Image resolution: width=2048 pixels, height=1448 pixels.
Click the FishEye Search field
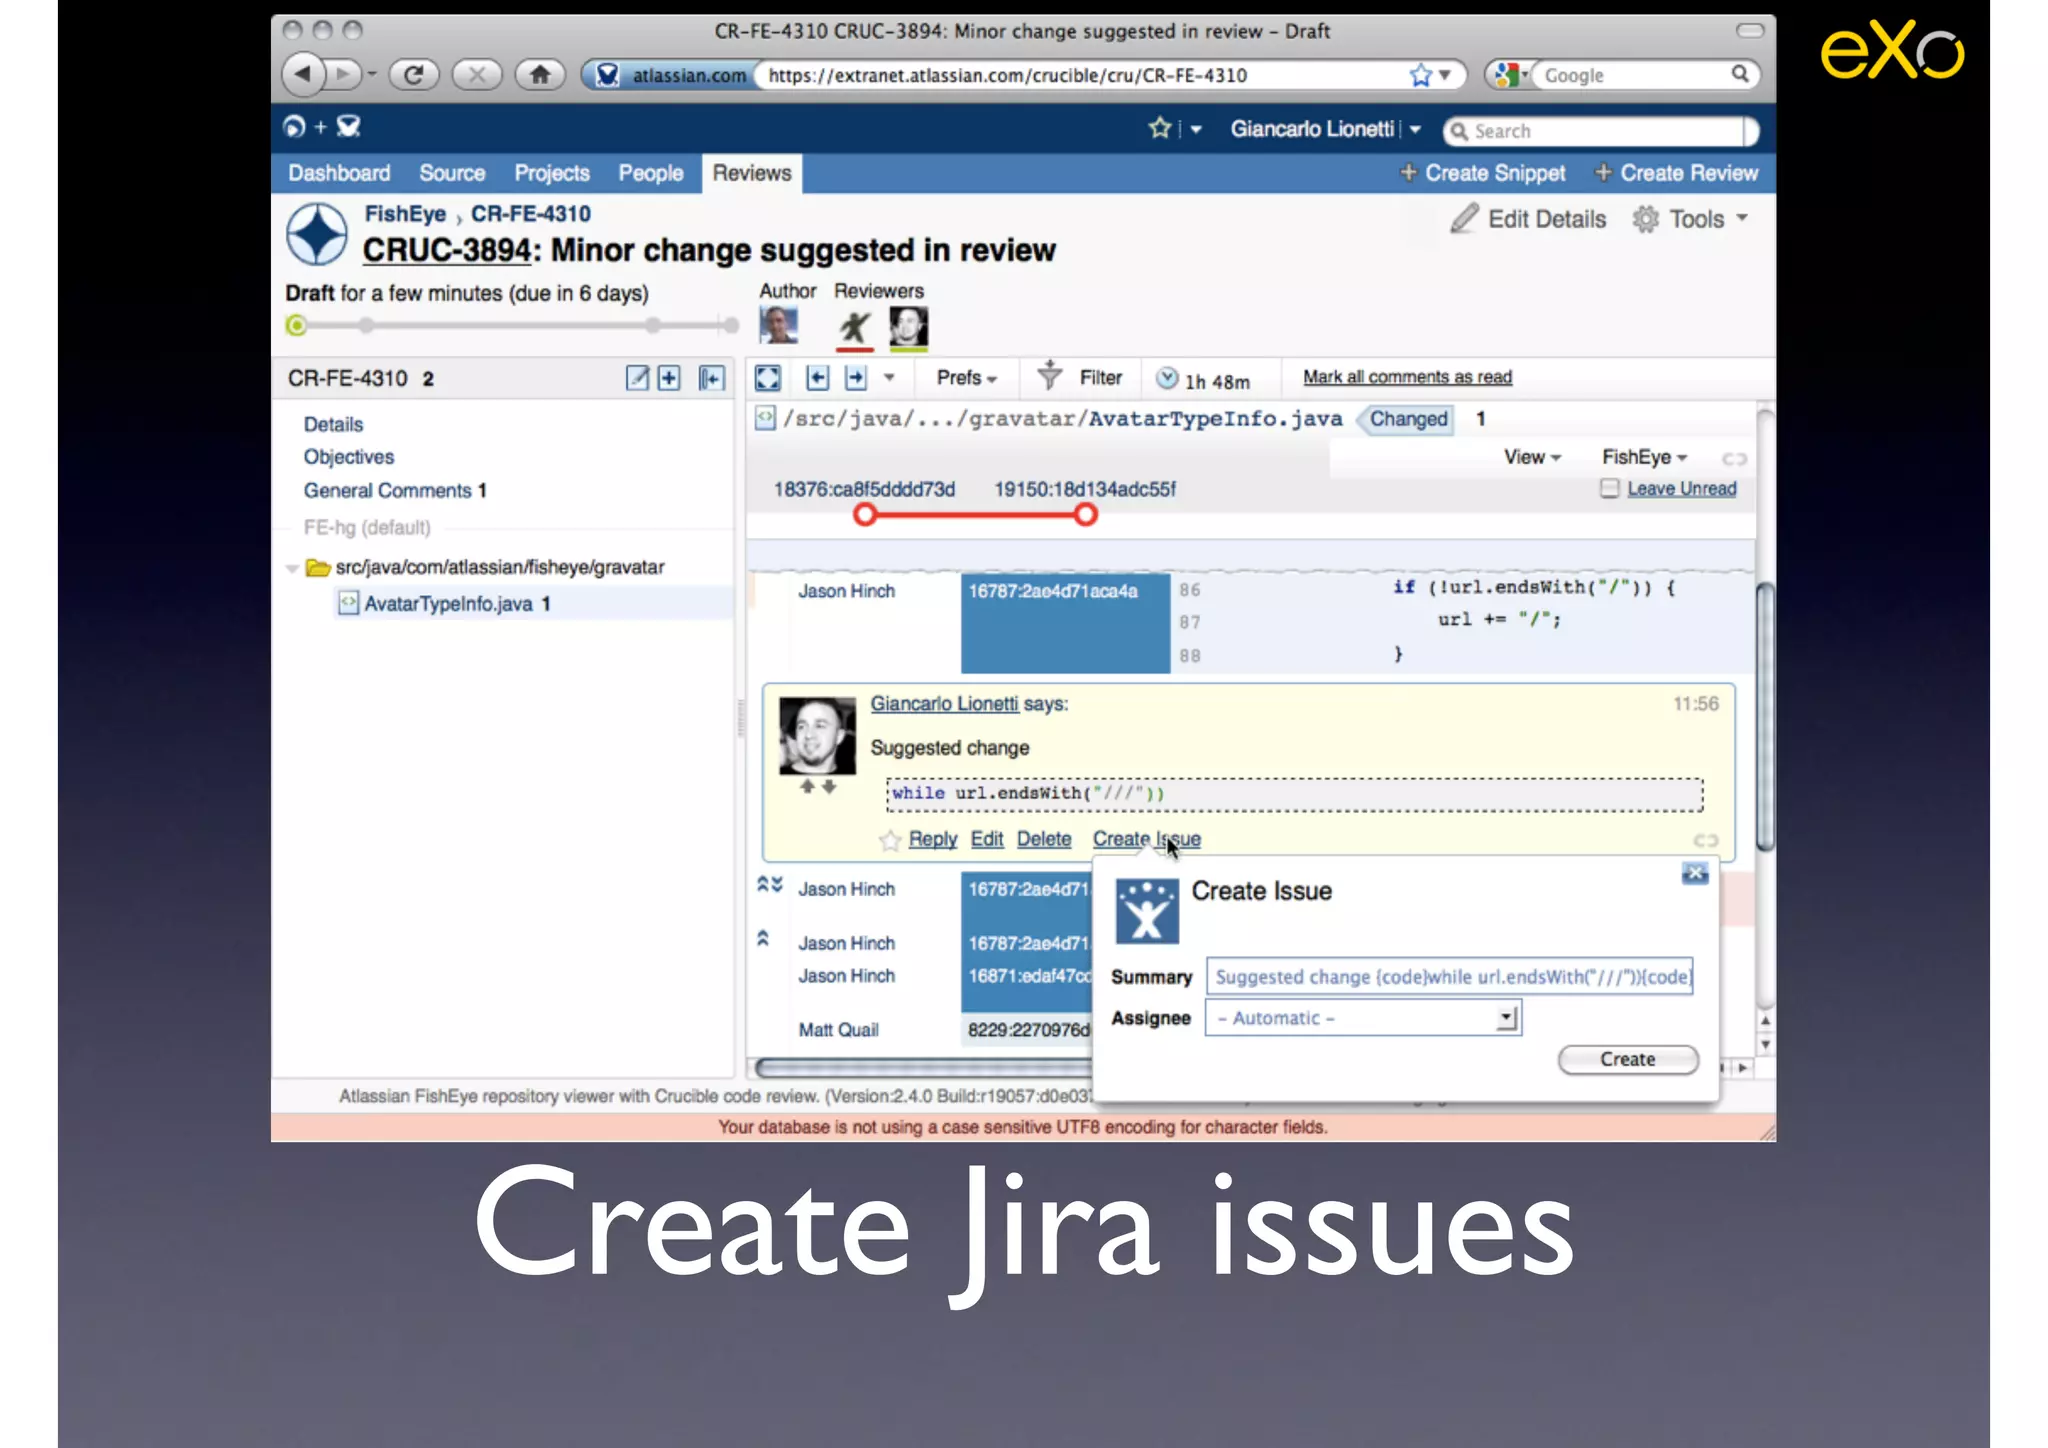1598,131
